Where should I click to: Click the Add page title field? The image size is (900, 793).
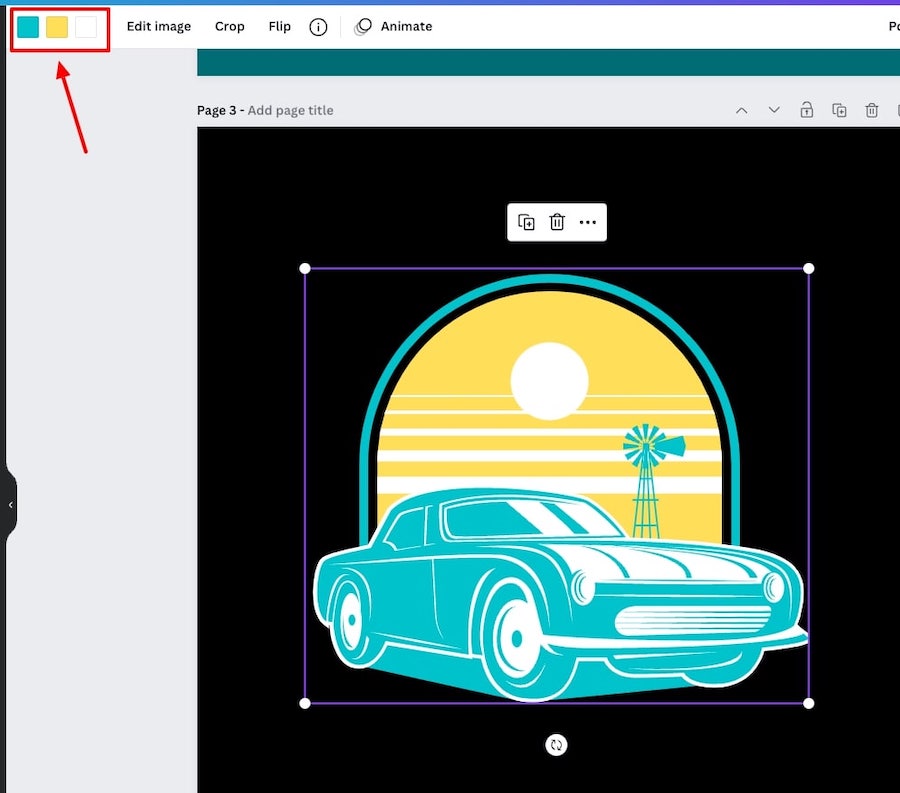[x=290, y=110]
